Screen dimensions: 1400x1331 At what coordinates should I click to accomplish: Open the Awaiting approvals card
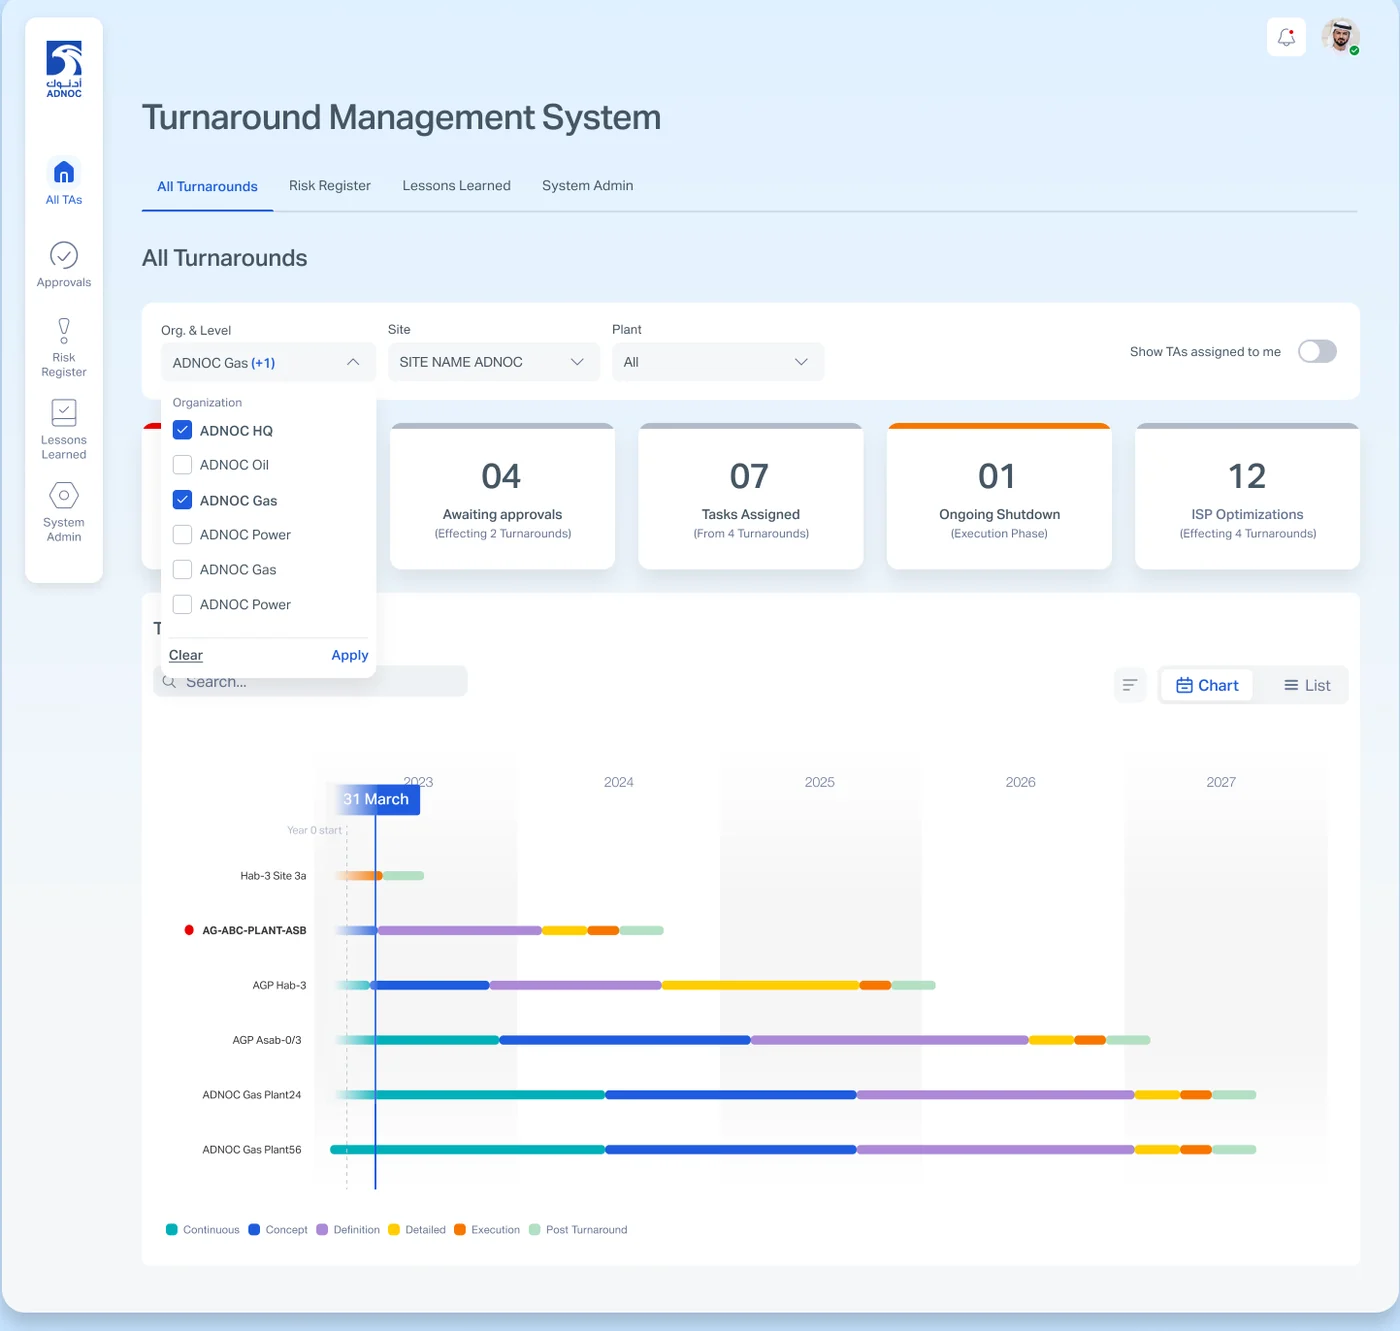pos(502,497)
